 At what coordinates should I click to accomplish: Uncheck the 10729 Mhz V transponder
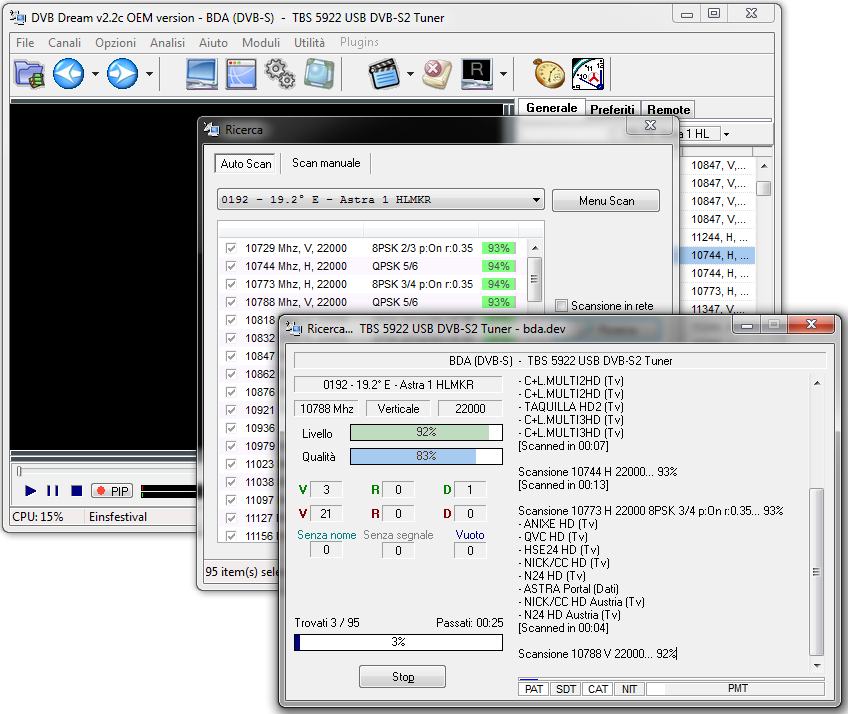click(x=231, y=248)
